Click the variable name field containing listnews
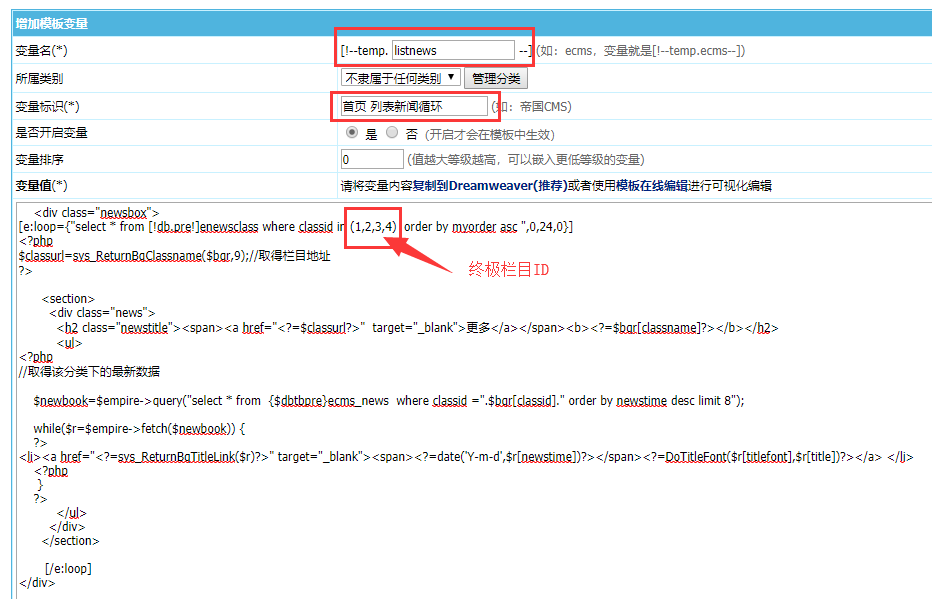 pos(452,50)
